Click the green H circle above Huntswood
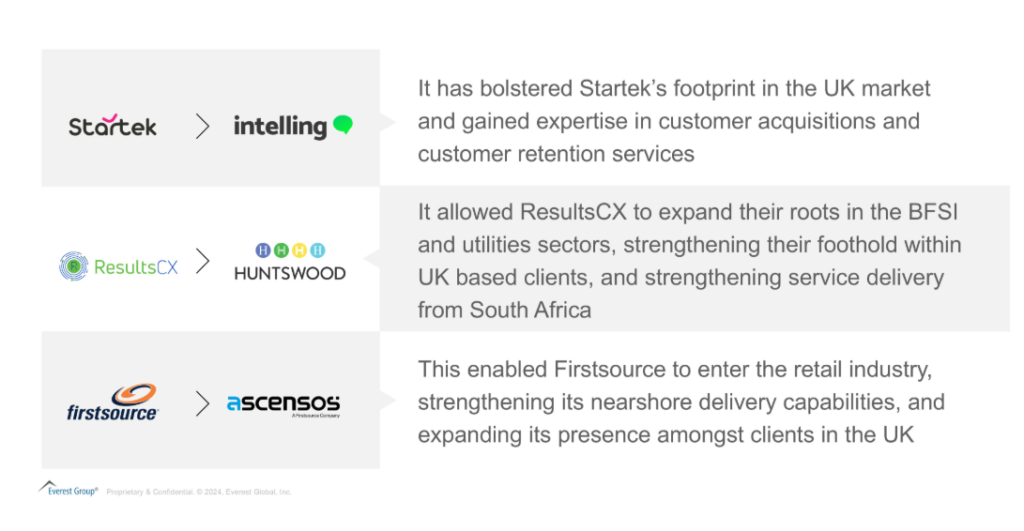 281,250
